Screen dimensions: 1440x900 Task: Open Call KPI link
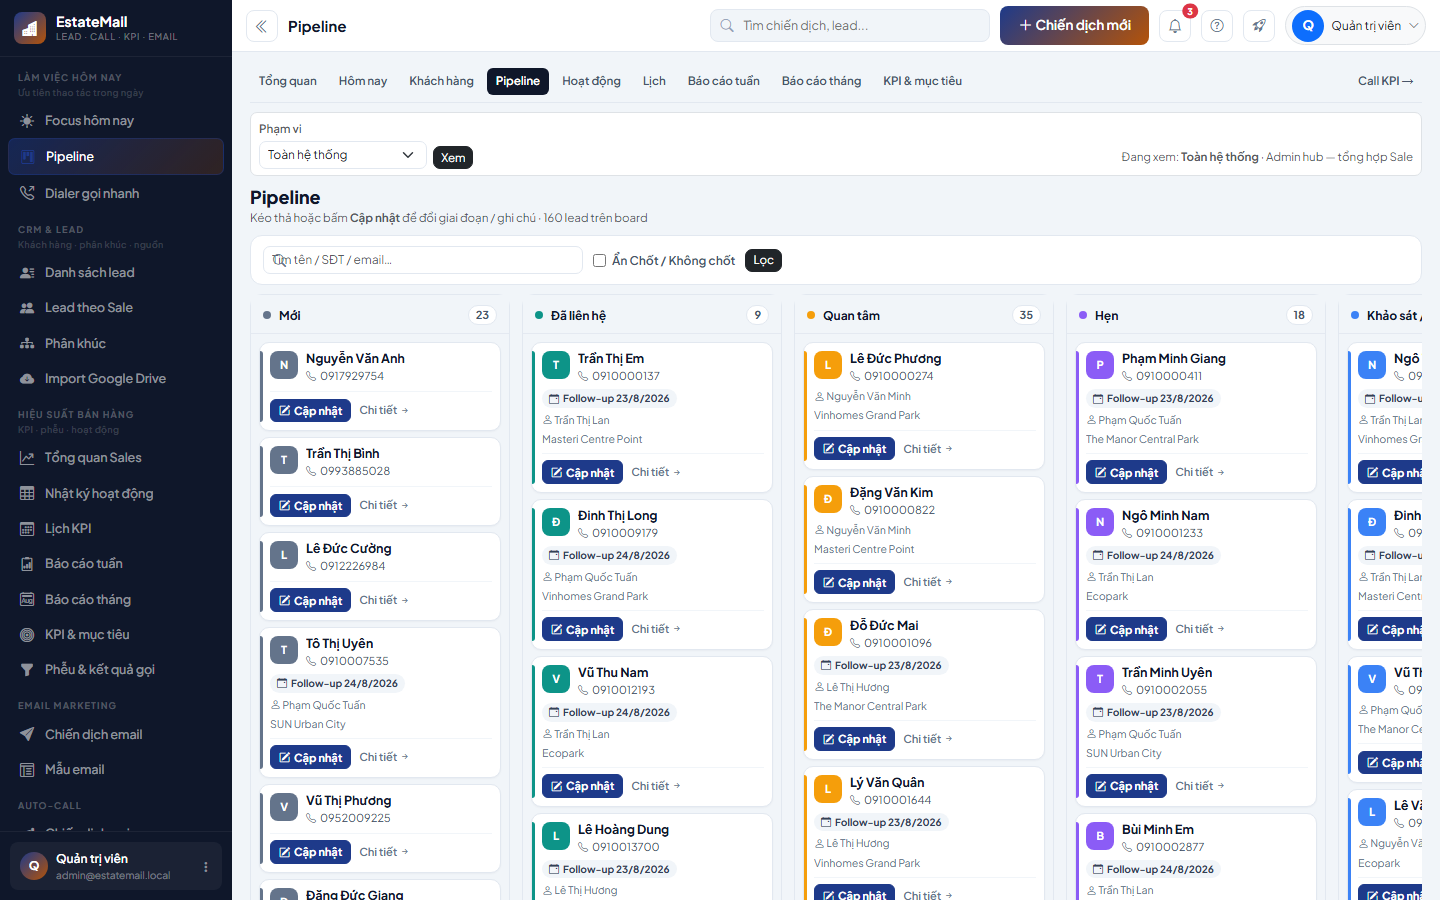pyautogui.click(x=1385, y=81)
